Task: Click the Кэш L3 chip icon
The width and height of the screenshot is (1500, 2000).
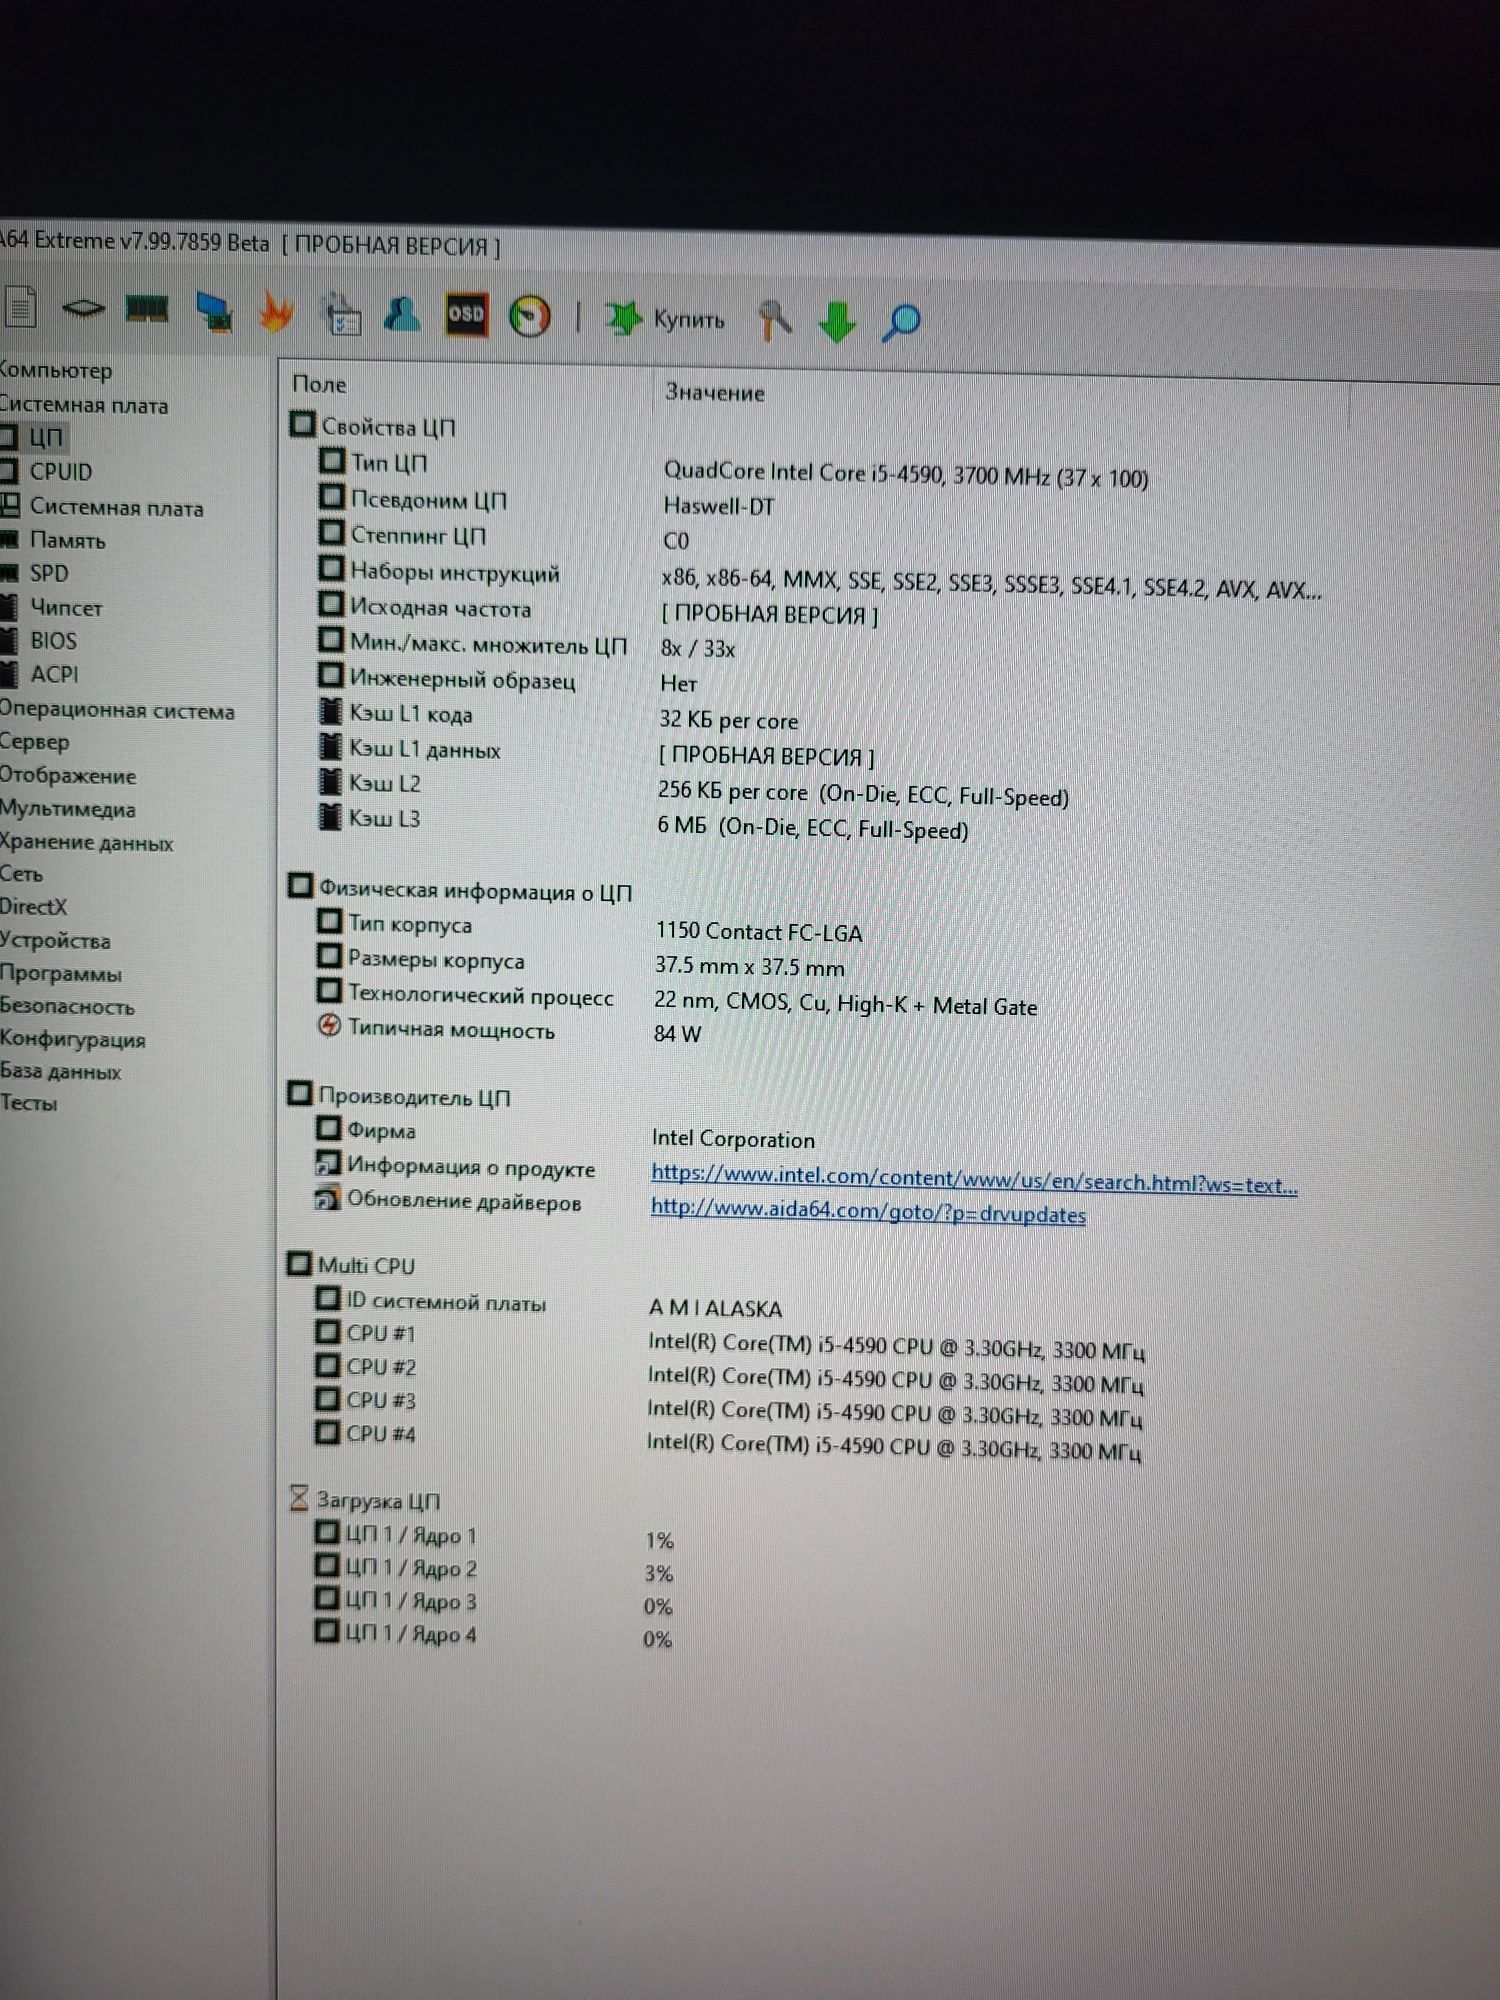Action: 329,816
